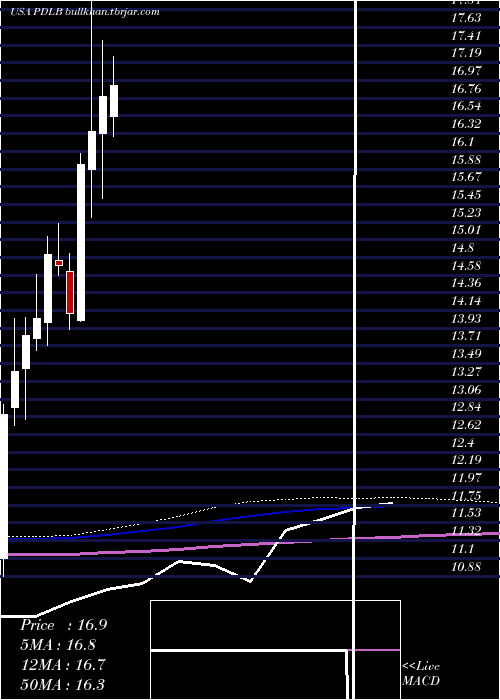Click the 15.23 price axis label
The height and width of the screenshot is (700, 500).
click(x=466, y=212)
